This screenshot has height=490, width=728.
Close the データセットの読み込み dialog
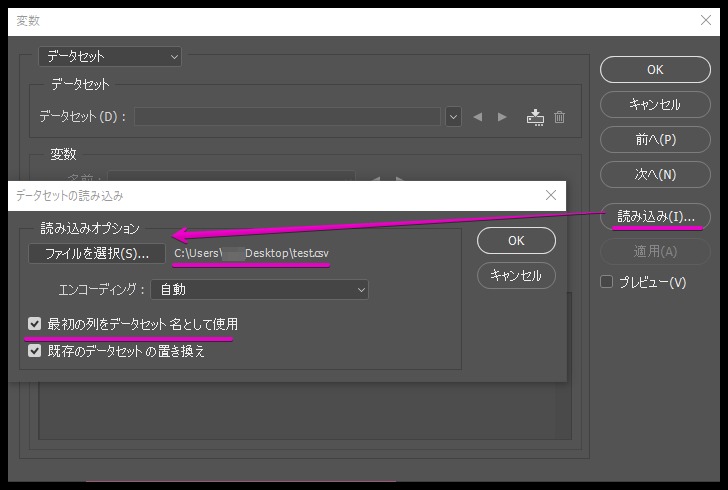[x=550, y=196]
